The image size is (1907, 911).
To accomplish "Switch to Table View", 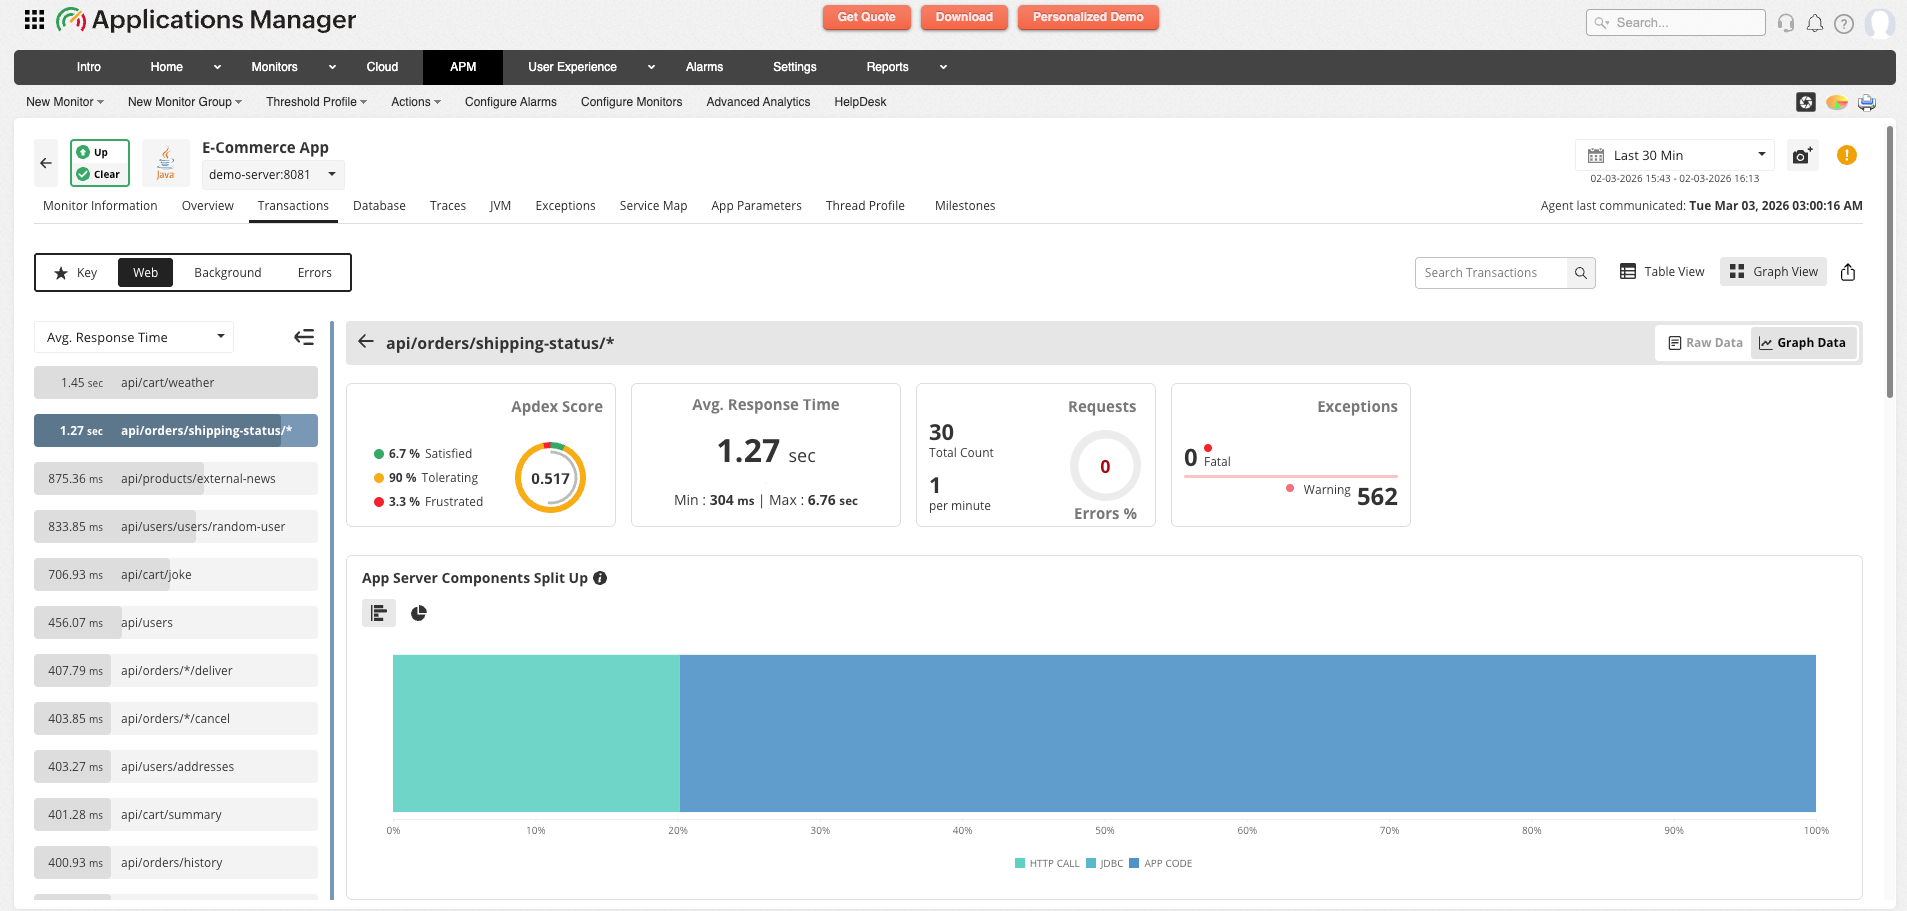I will coord(1662,272).
